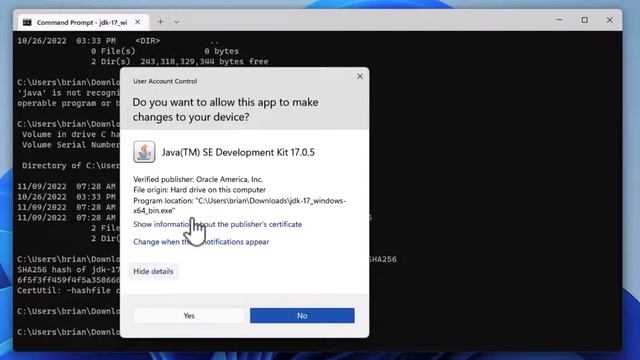Click the User Account Control title text
Screen dimensions: 640x360
(165, 81)
